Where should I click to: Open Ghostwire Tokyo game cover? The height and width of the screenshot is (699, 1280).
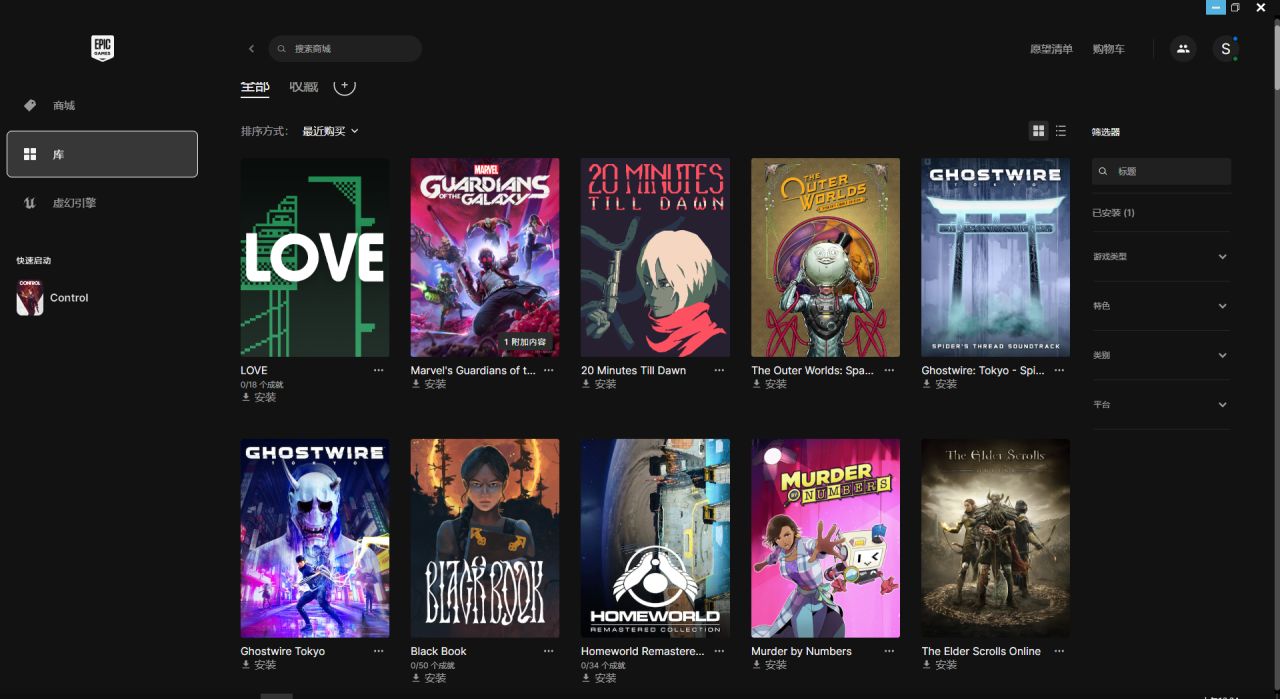pyautogui.click(x=315, y=538)
